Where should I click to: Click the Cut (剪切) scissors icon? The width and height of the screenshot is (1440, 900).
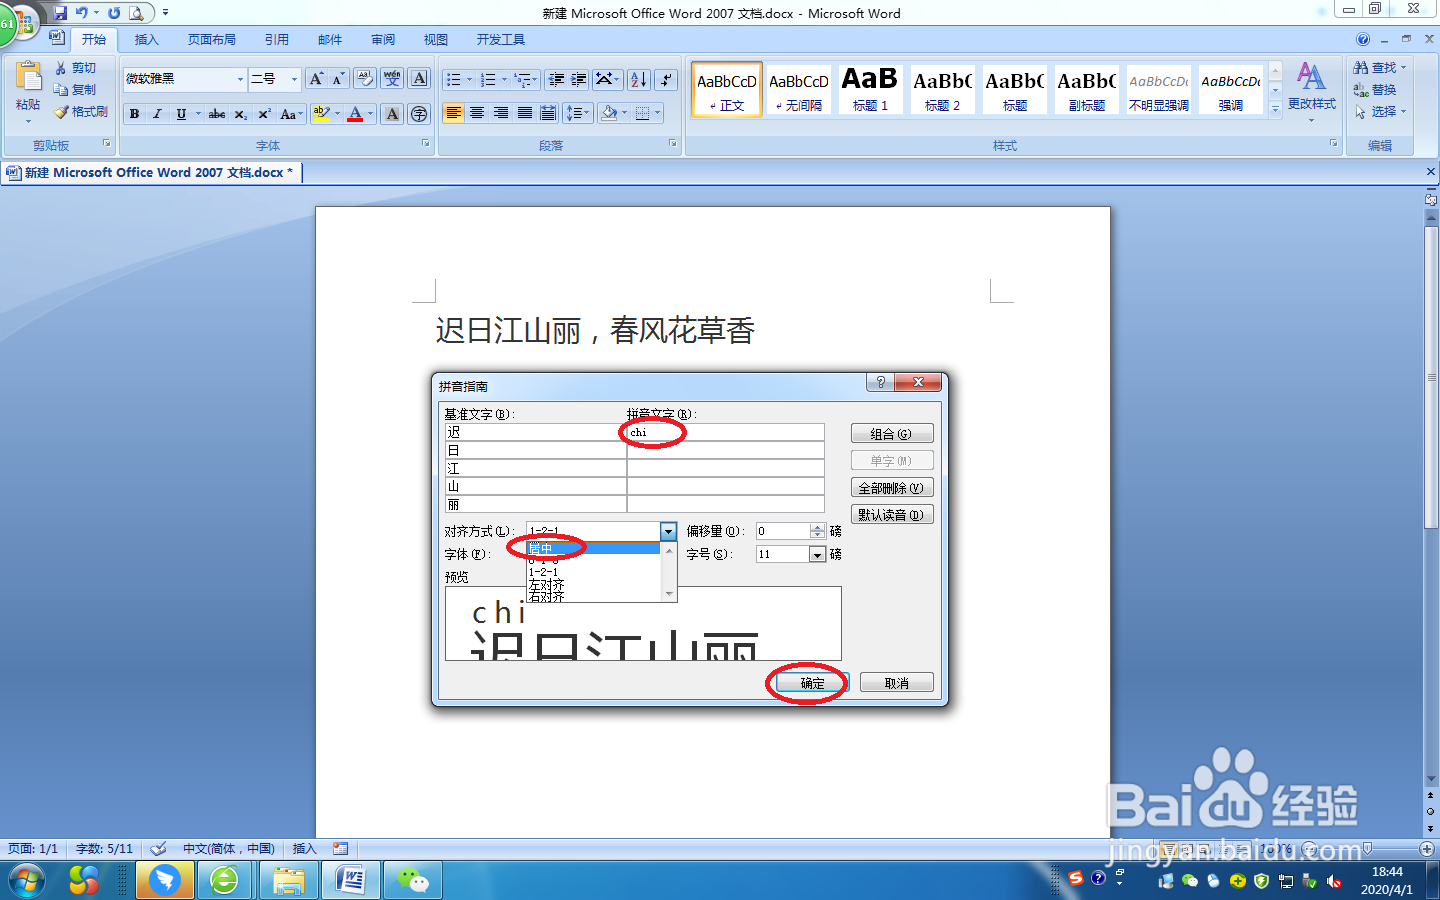(61, 68)
